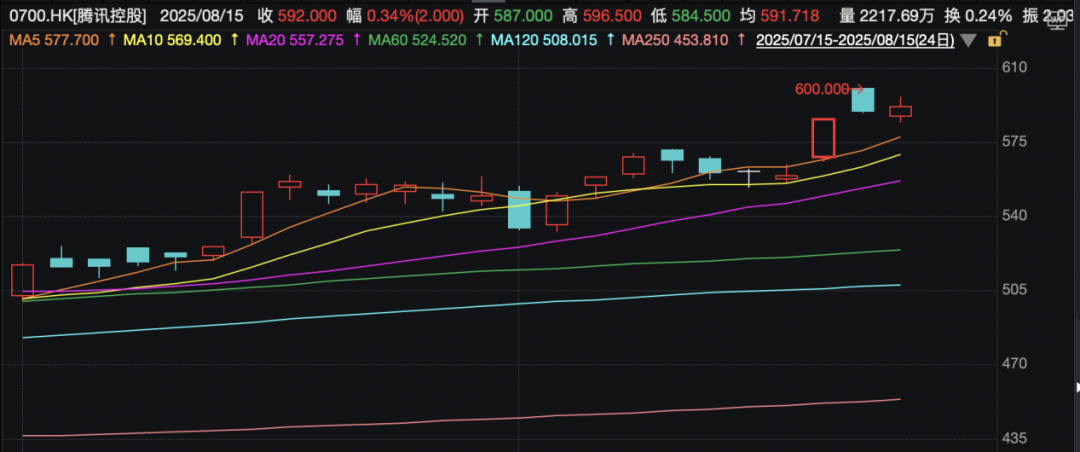Select the MA5 577.700 indicator label
This screenshot has height=452, width=1080.
(x=52, y=41)
